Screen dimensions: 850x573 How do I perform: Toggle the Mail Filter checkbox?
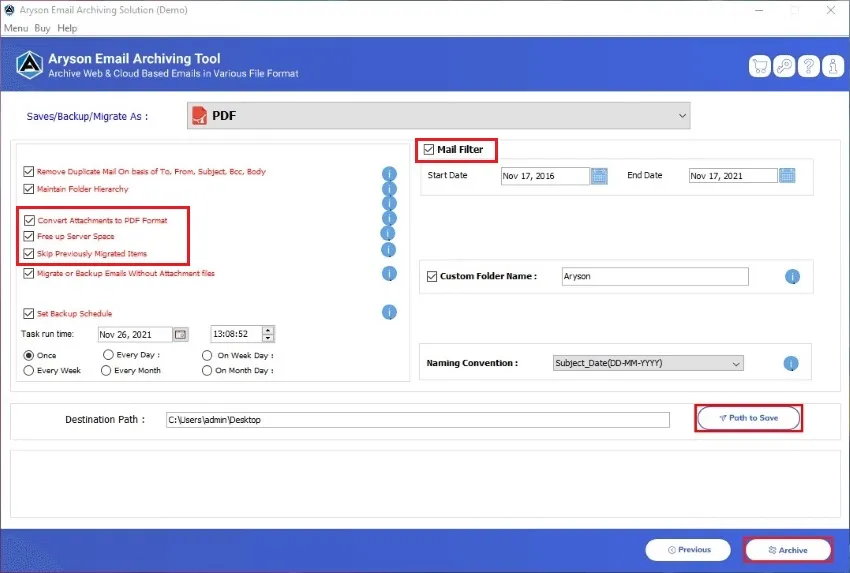point(429,149)
